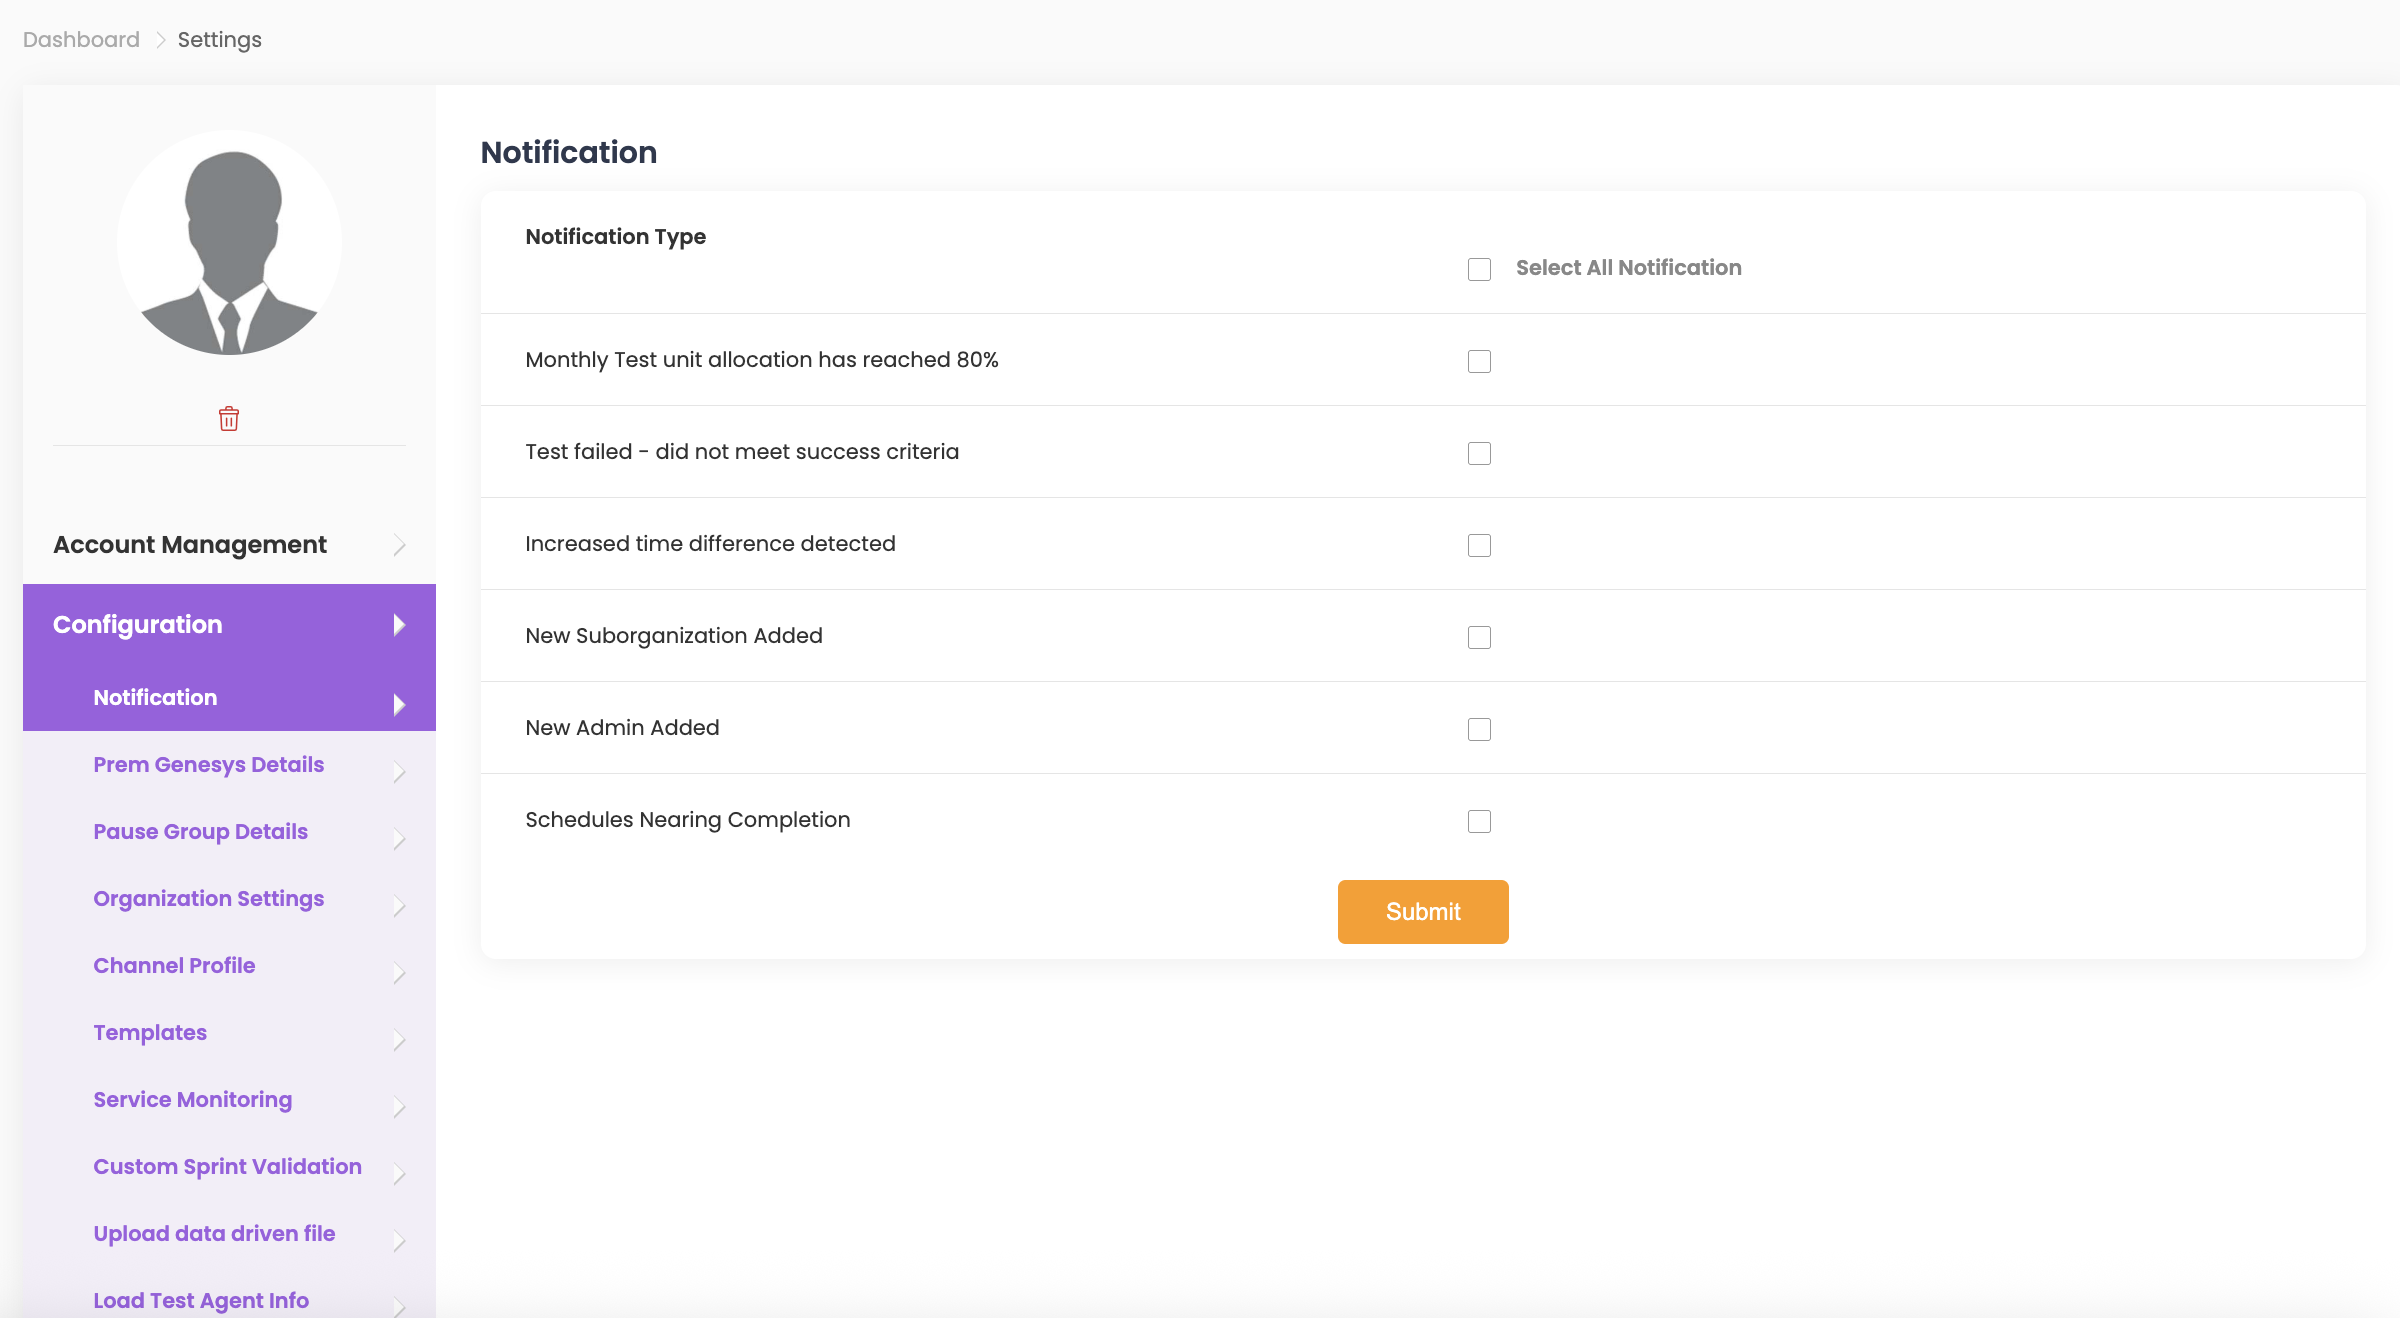The image size is (2400, 1318).
Task: Check the Select All Notification checkbox
Action: (x=1479, y=269)
